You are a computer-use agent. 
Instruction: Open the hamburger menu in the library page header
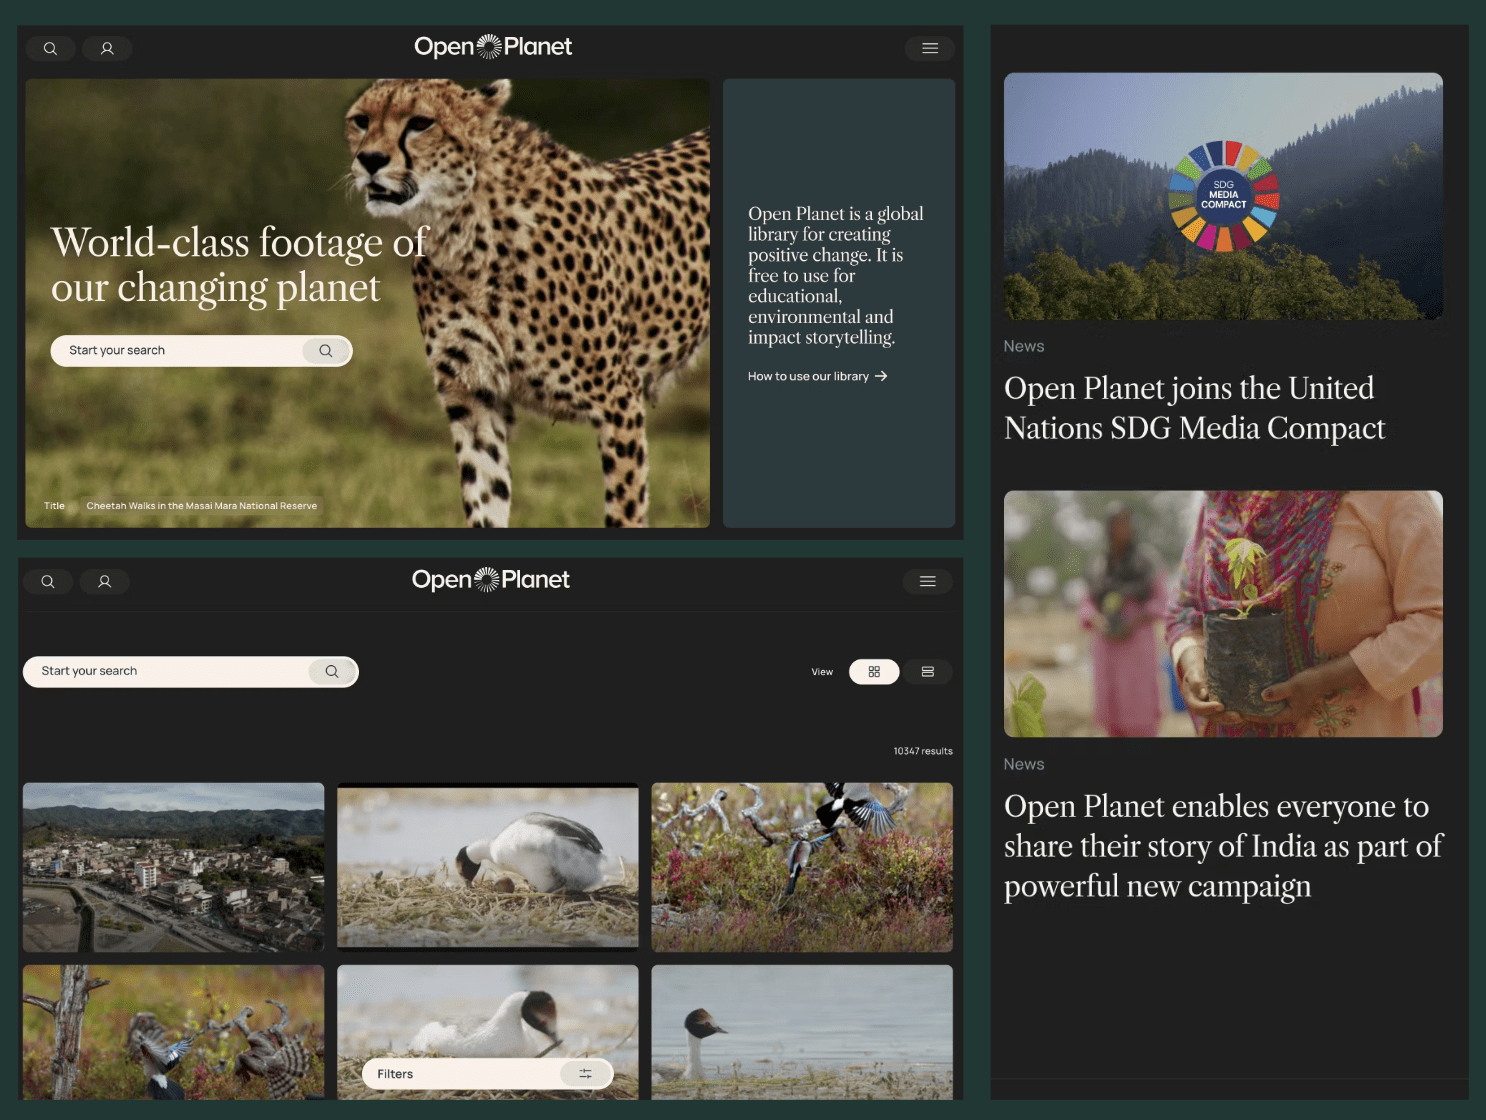pos(928,582)
